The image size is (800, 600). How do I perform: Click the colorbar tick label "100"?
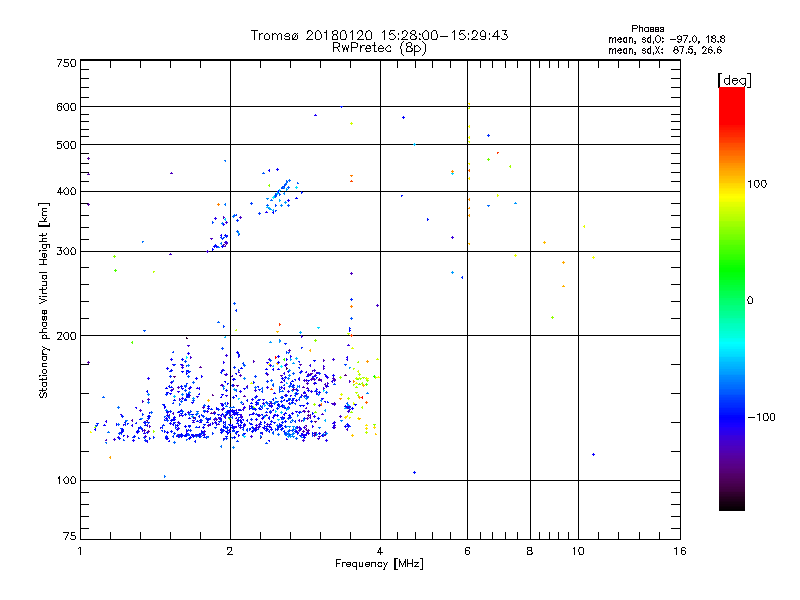(757, 184)
